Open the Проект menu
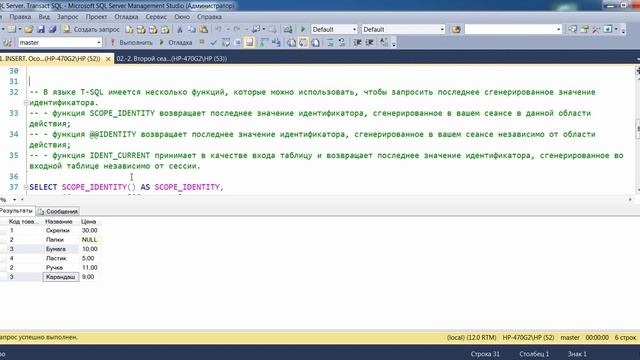Viewport: 640px width, 360px height. [x=96, y=17]
